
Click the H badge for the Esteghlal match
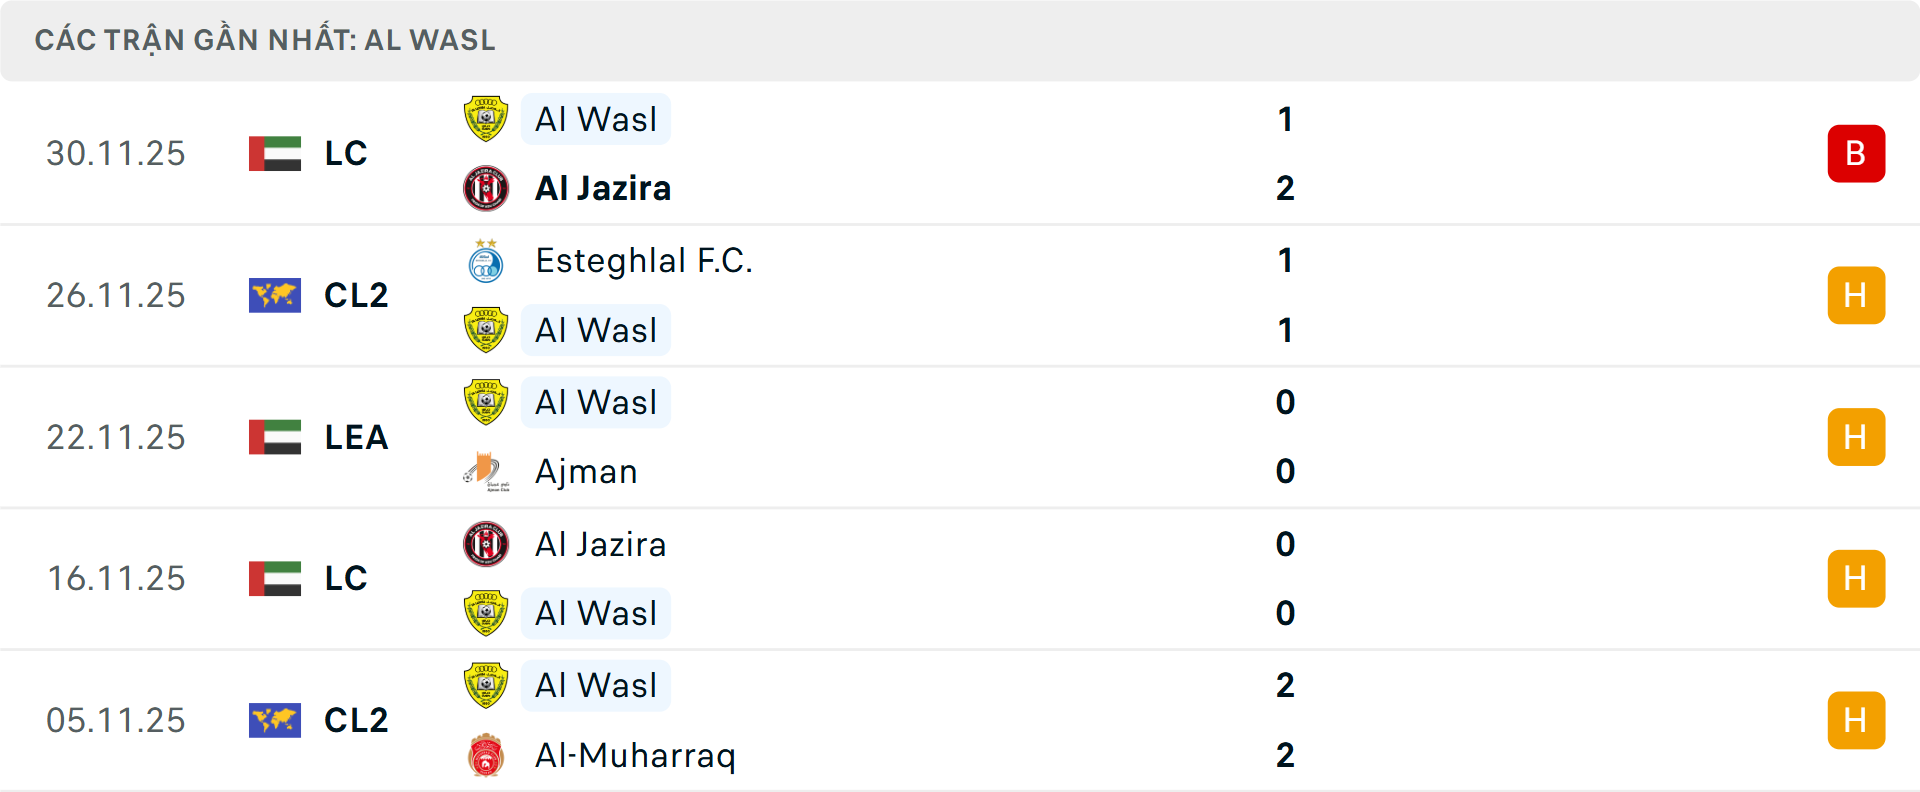click(1857, 295)
